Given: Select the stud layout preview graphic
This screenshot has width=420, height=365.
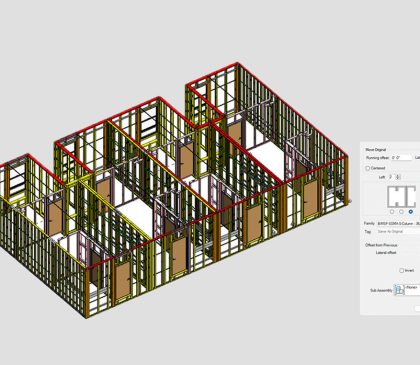Looking at the screenshot, I should [x=402, y=197].
